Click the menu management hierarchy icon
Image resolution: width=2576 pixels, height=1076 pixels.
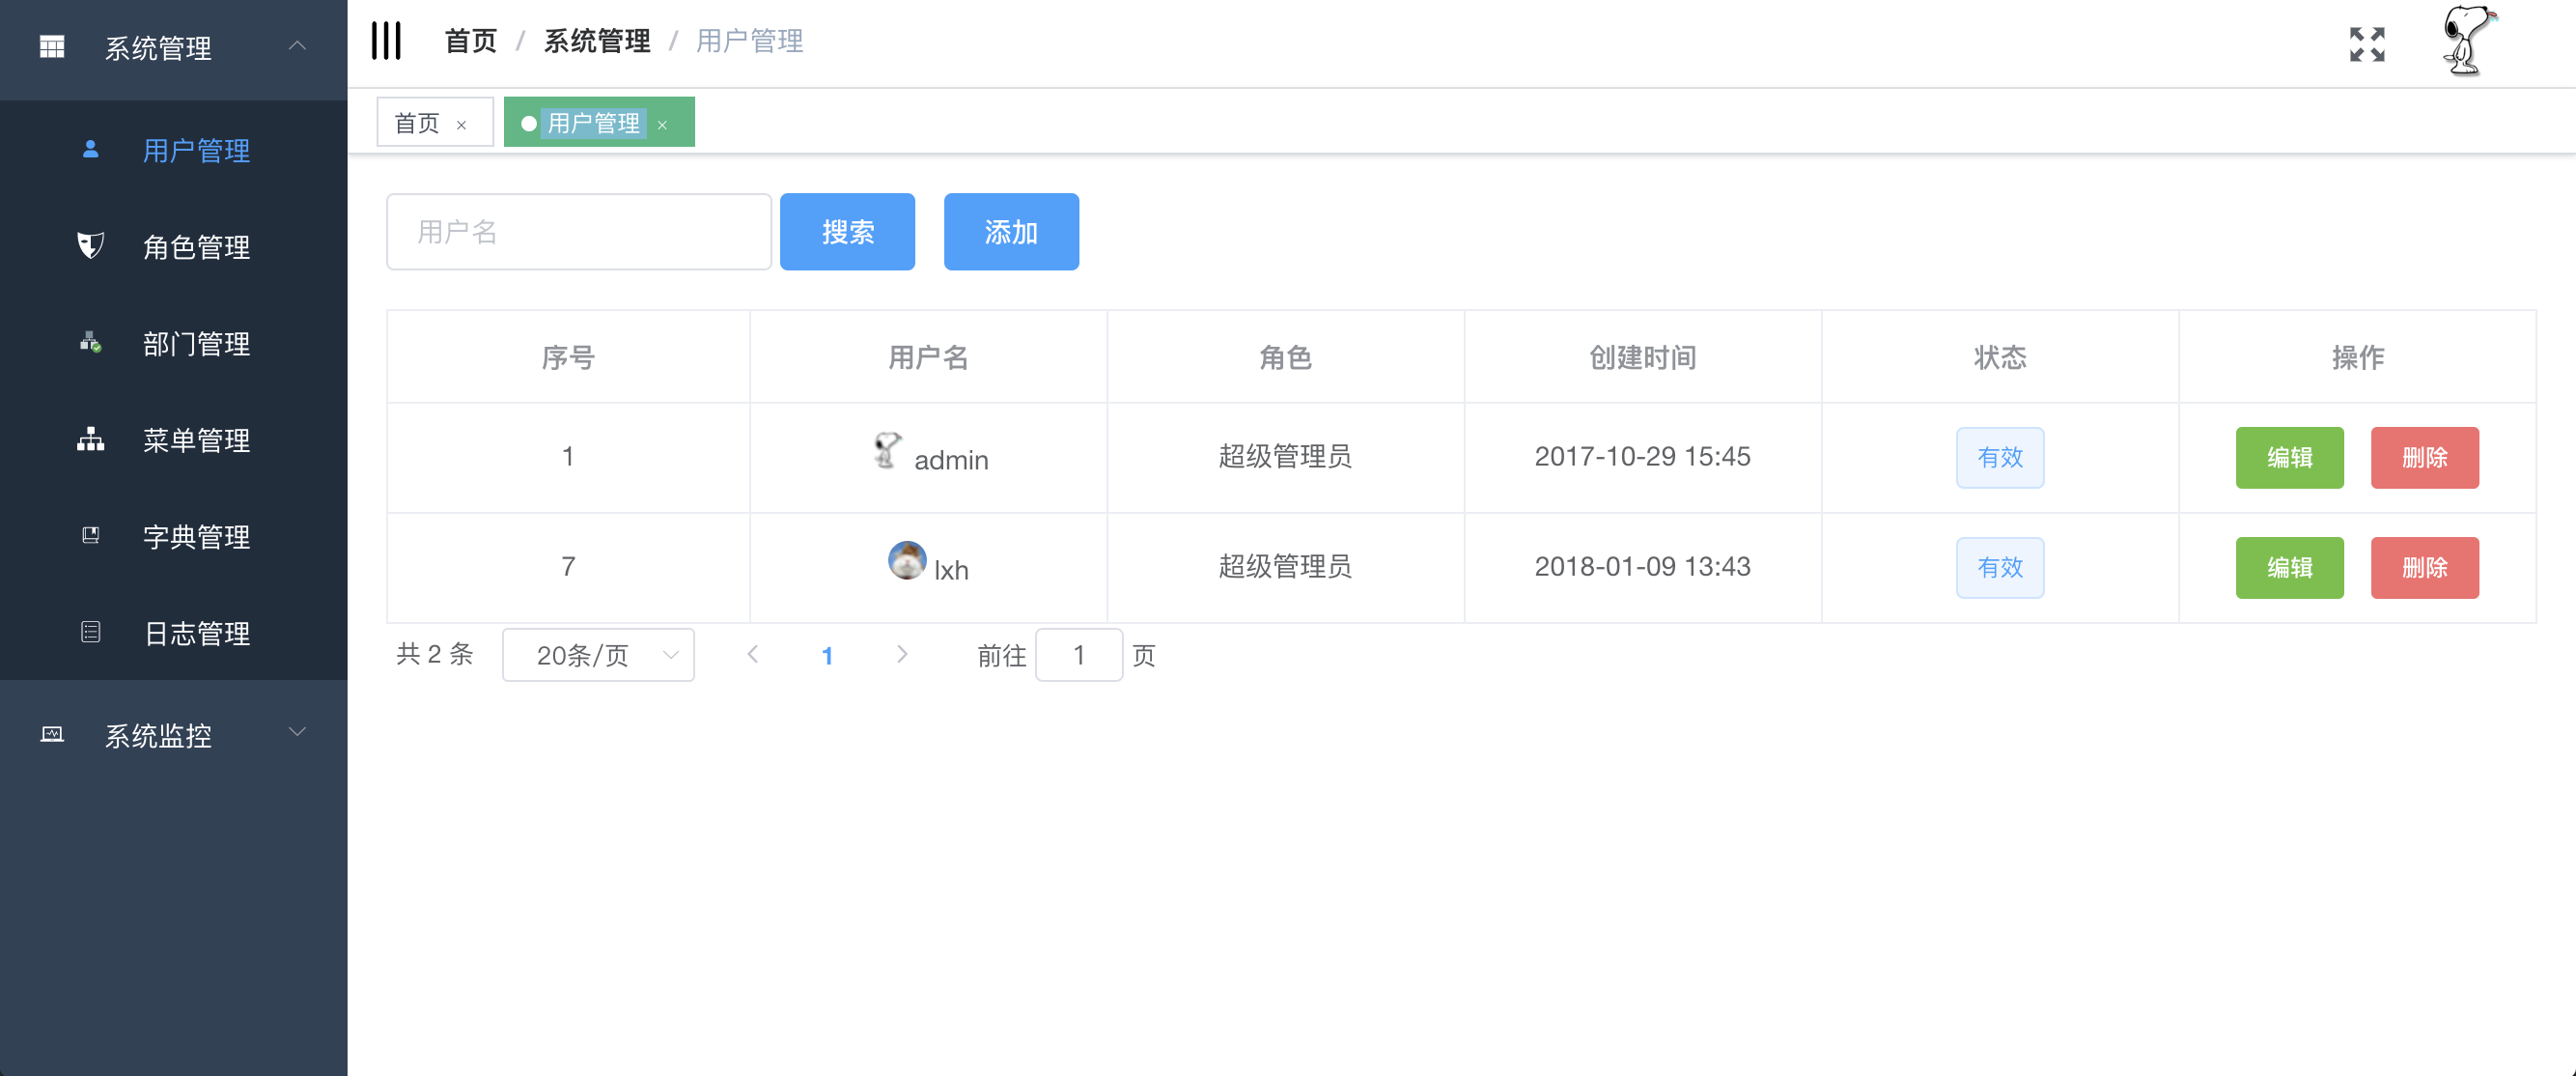[x=90, y=440]
